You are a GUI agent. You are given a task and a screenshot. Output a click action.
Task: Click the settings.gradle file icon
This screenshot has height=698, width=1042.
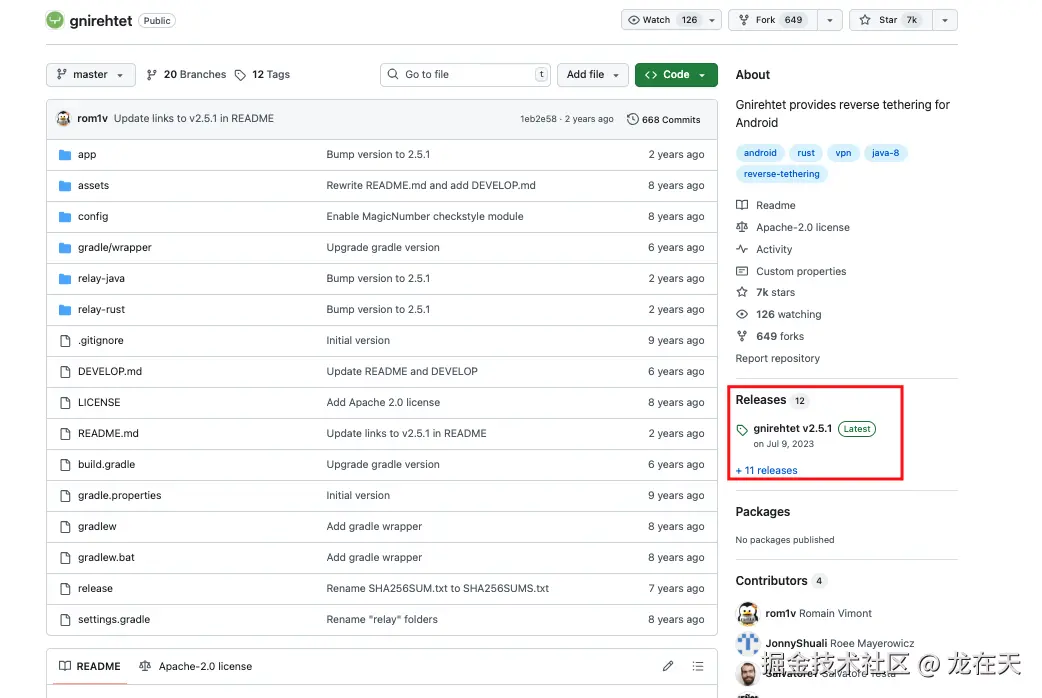[x=64, y=620]
